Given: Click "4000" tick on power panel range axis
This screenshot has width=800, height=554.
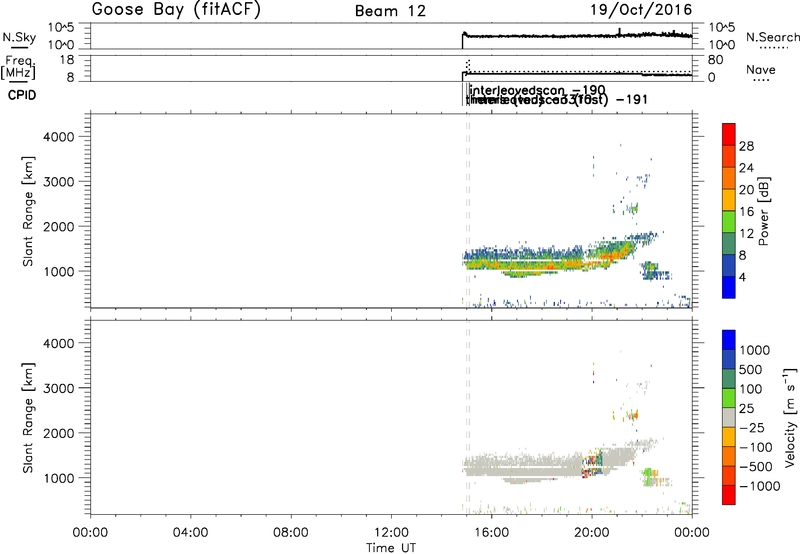Looking at the screenshot, I should click(x=59, y=137).
